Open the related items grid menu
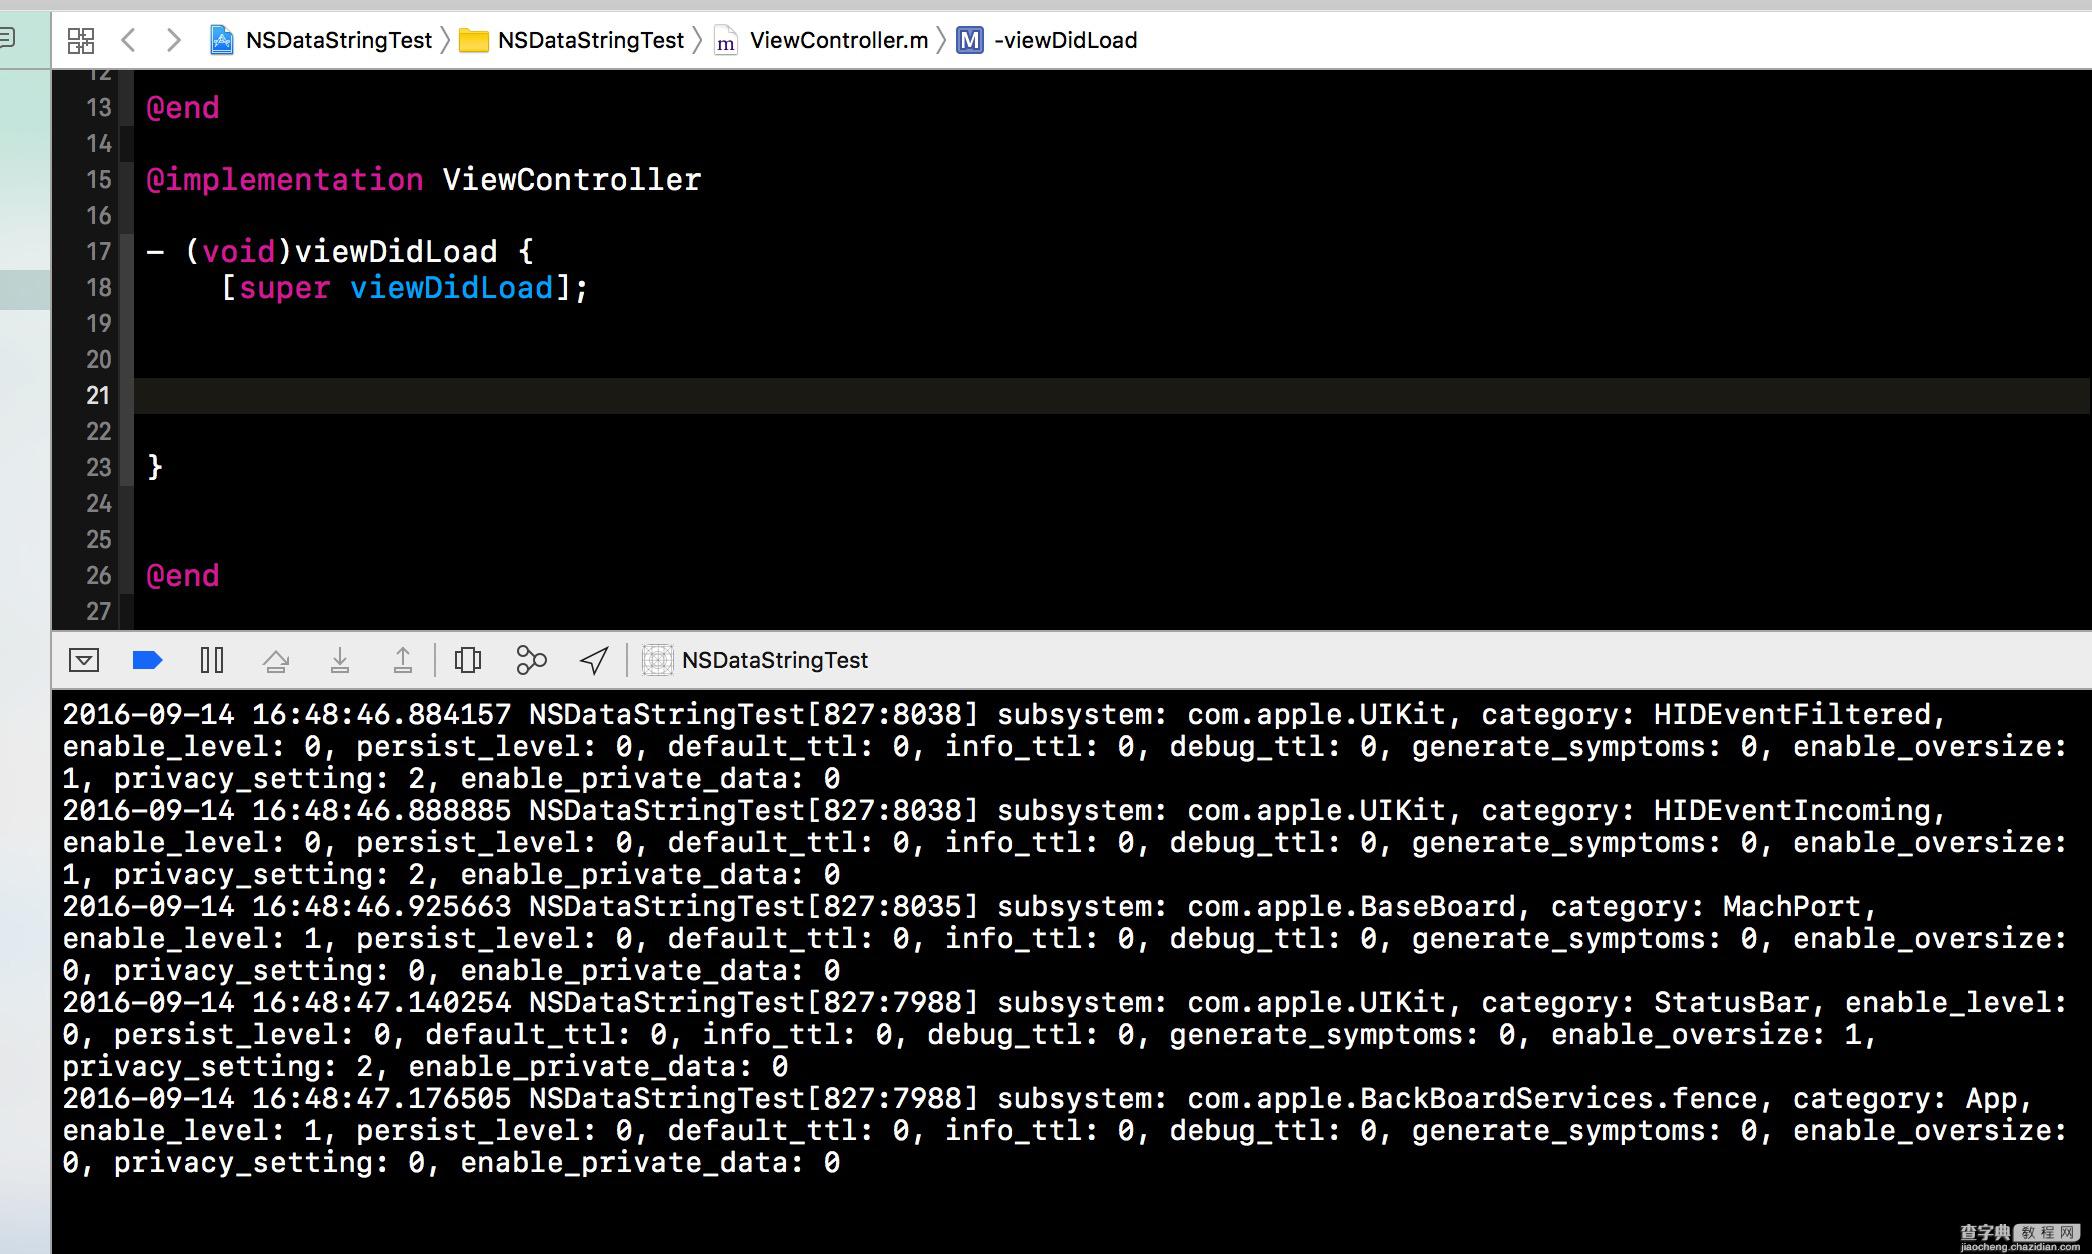The height and width of the screenshot is (1254, 2092). [81, 40]
